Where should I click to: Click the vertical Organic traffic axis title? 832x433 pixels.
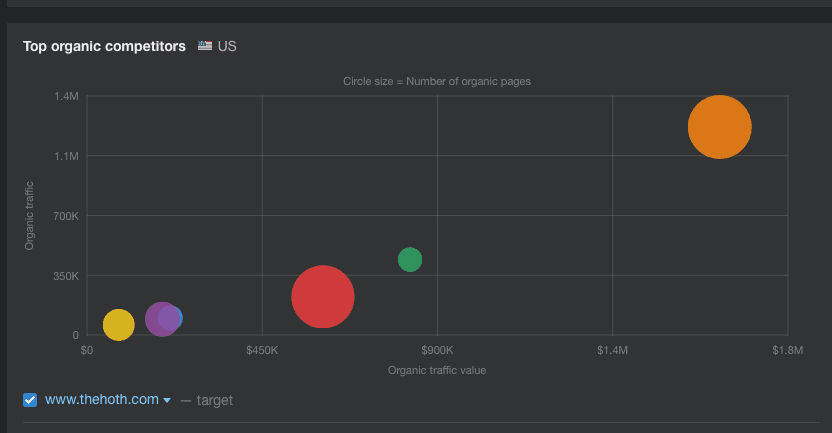coord(29,215)
